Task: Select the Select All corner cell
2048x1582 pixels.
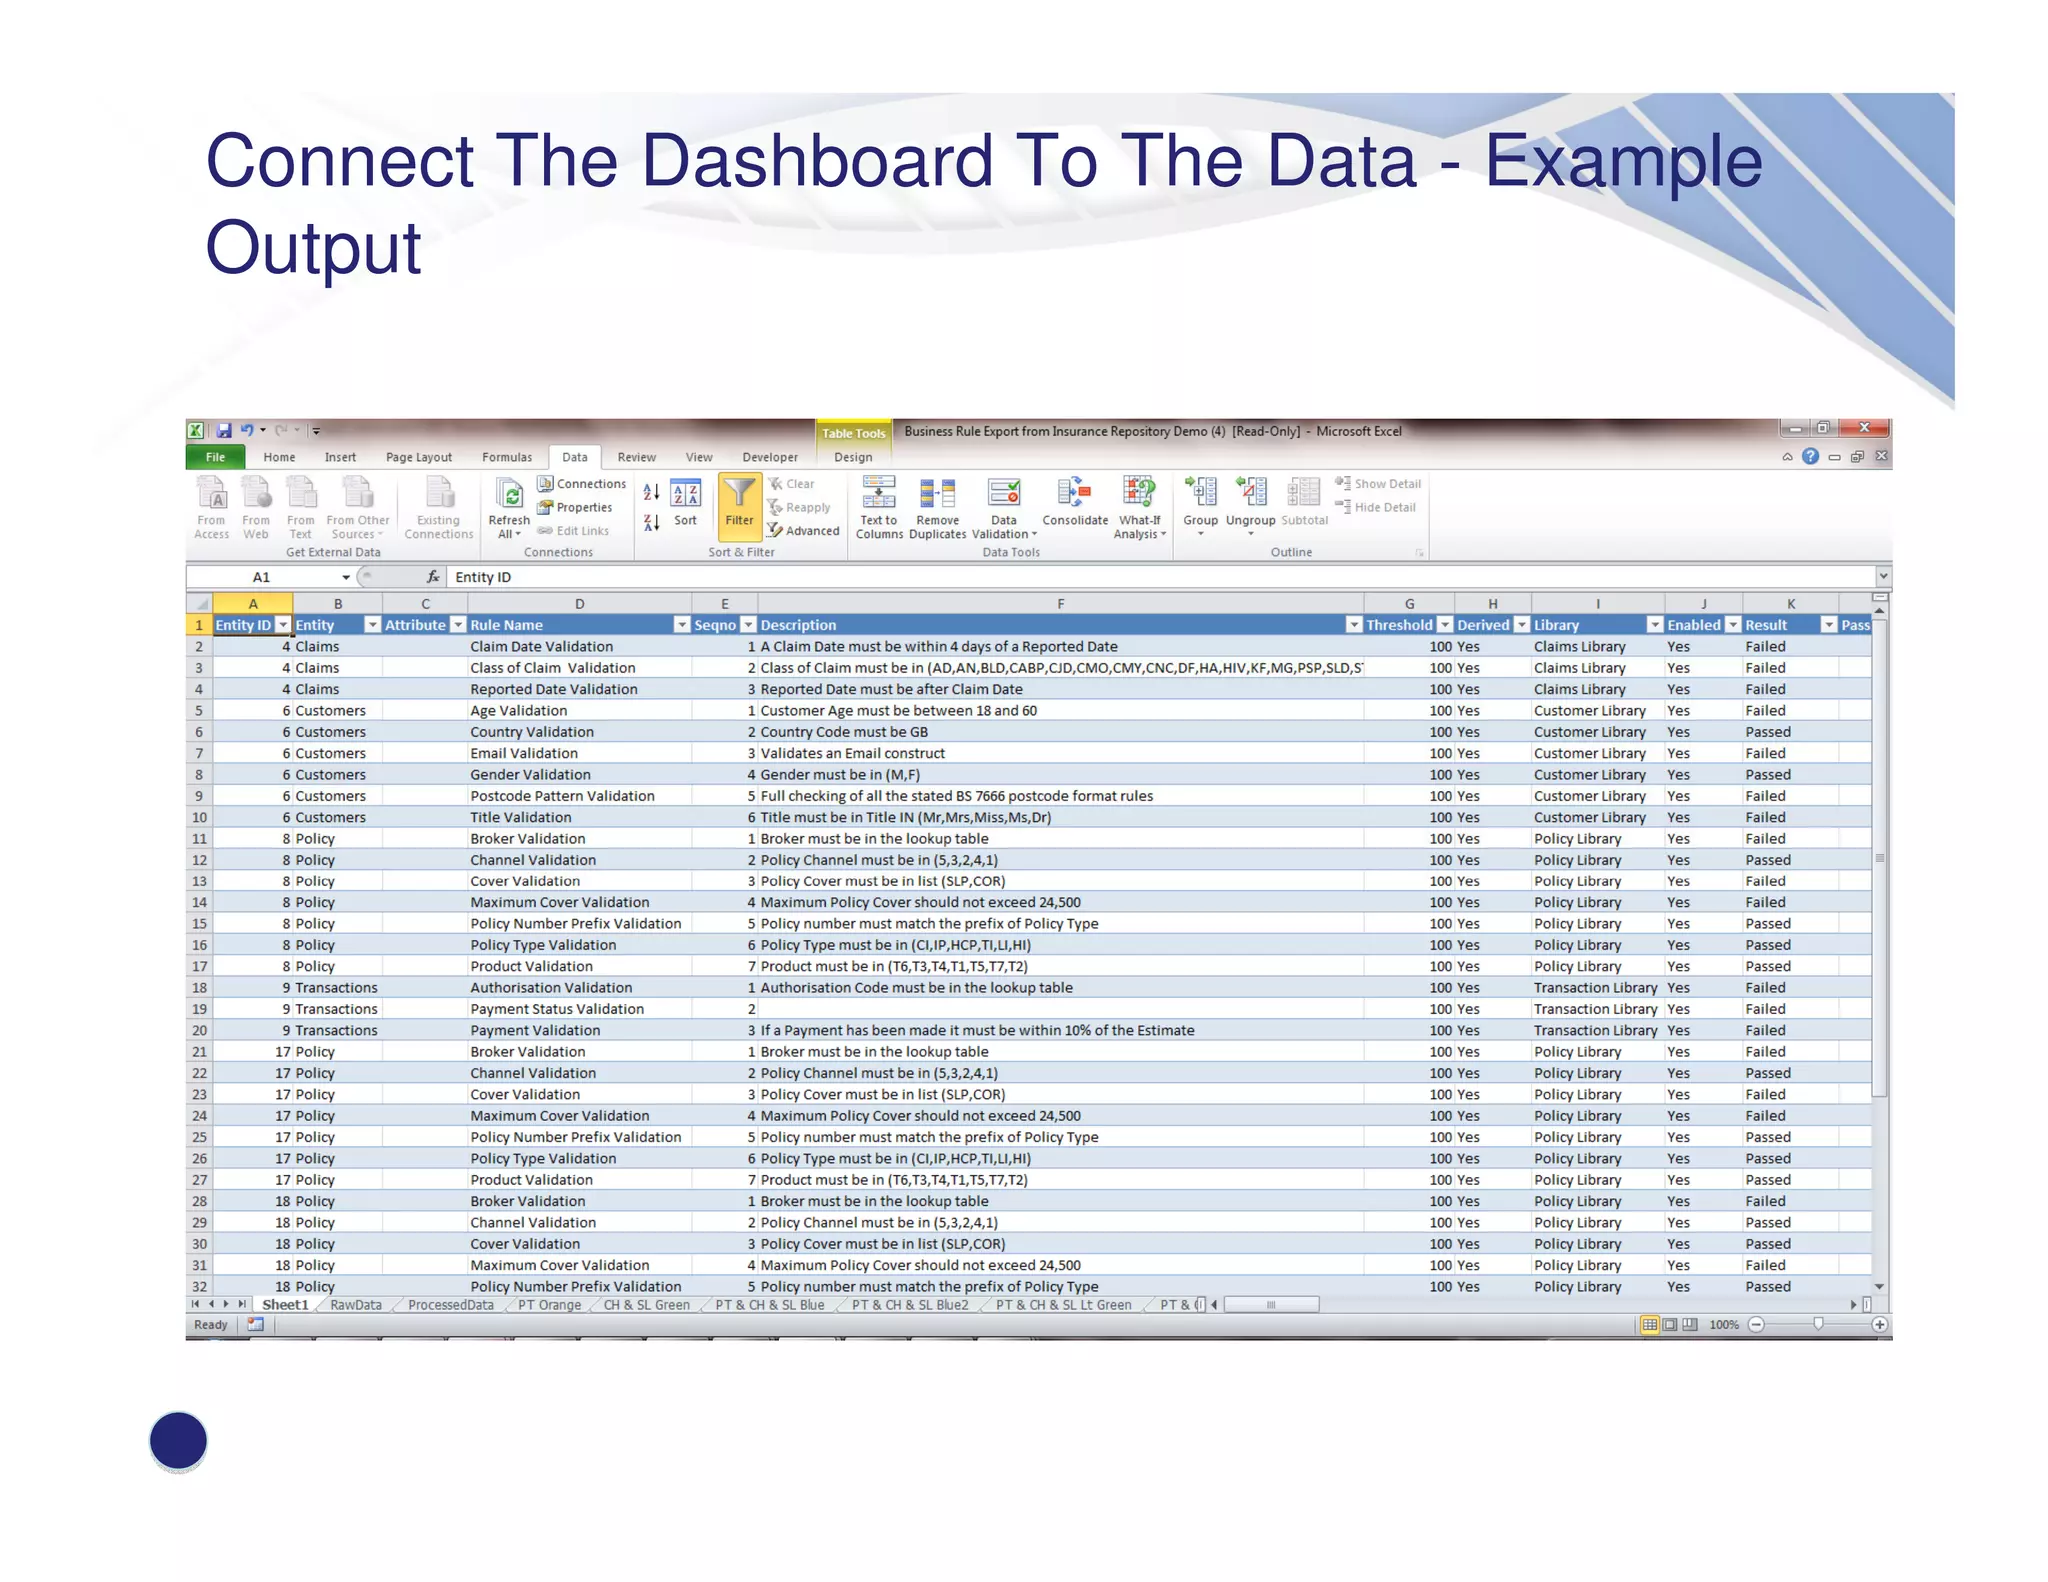Action: click(x=199, y=604)
